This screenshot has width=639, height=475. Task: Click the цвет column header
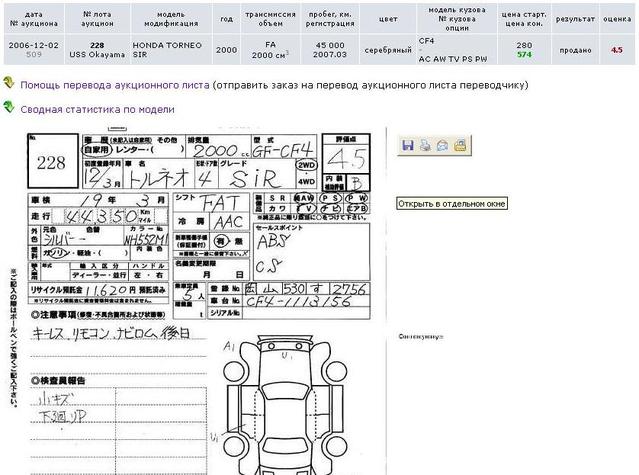(388, 19)
